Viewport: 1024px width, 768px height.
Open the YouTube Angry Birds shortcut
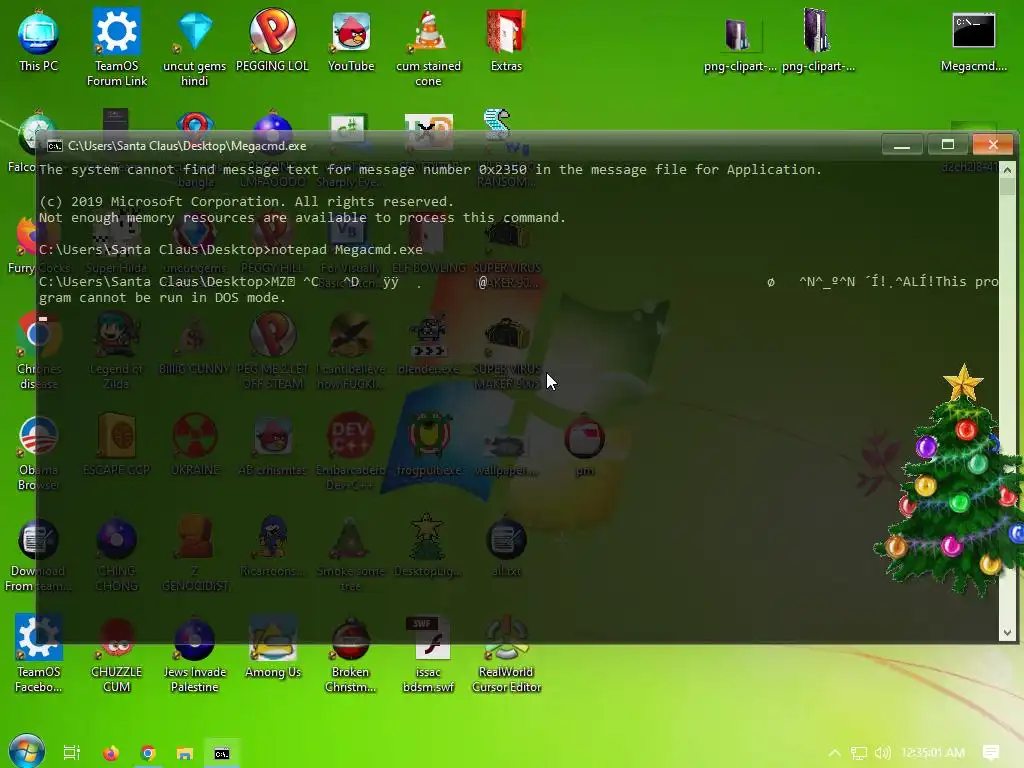(351, 40)
